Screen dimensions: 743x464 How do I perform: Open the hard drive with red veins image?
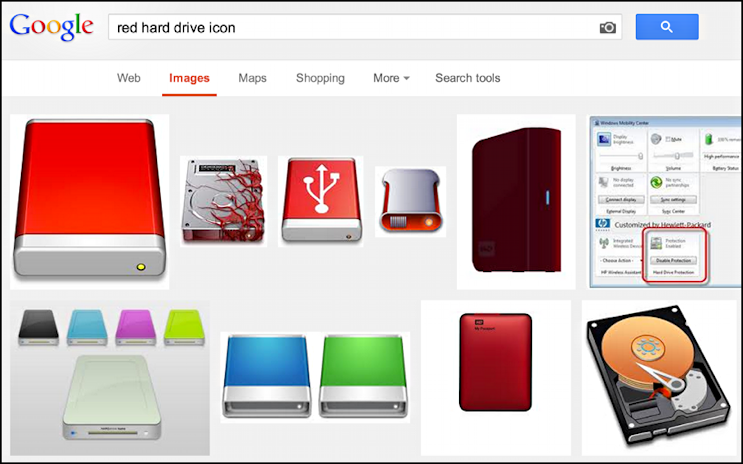click(223, 201)
